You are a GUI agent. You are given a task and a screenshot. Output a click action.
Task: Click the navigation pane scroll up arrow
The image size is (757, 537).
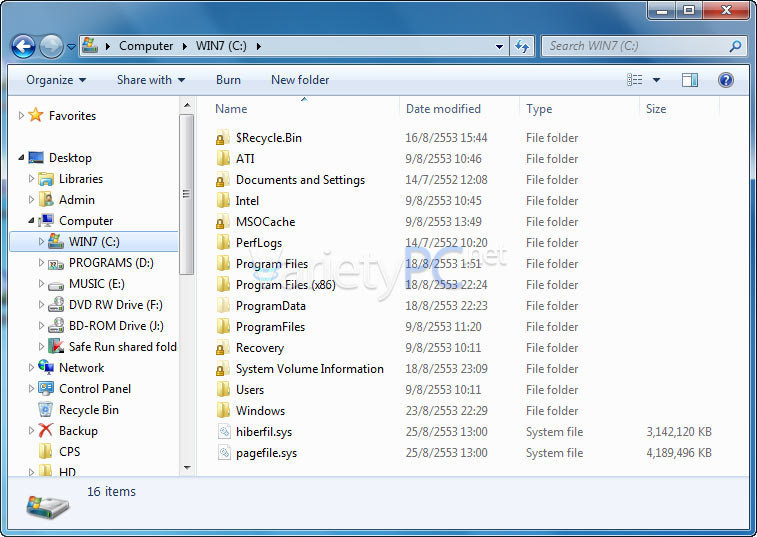pos(187,105)
